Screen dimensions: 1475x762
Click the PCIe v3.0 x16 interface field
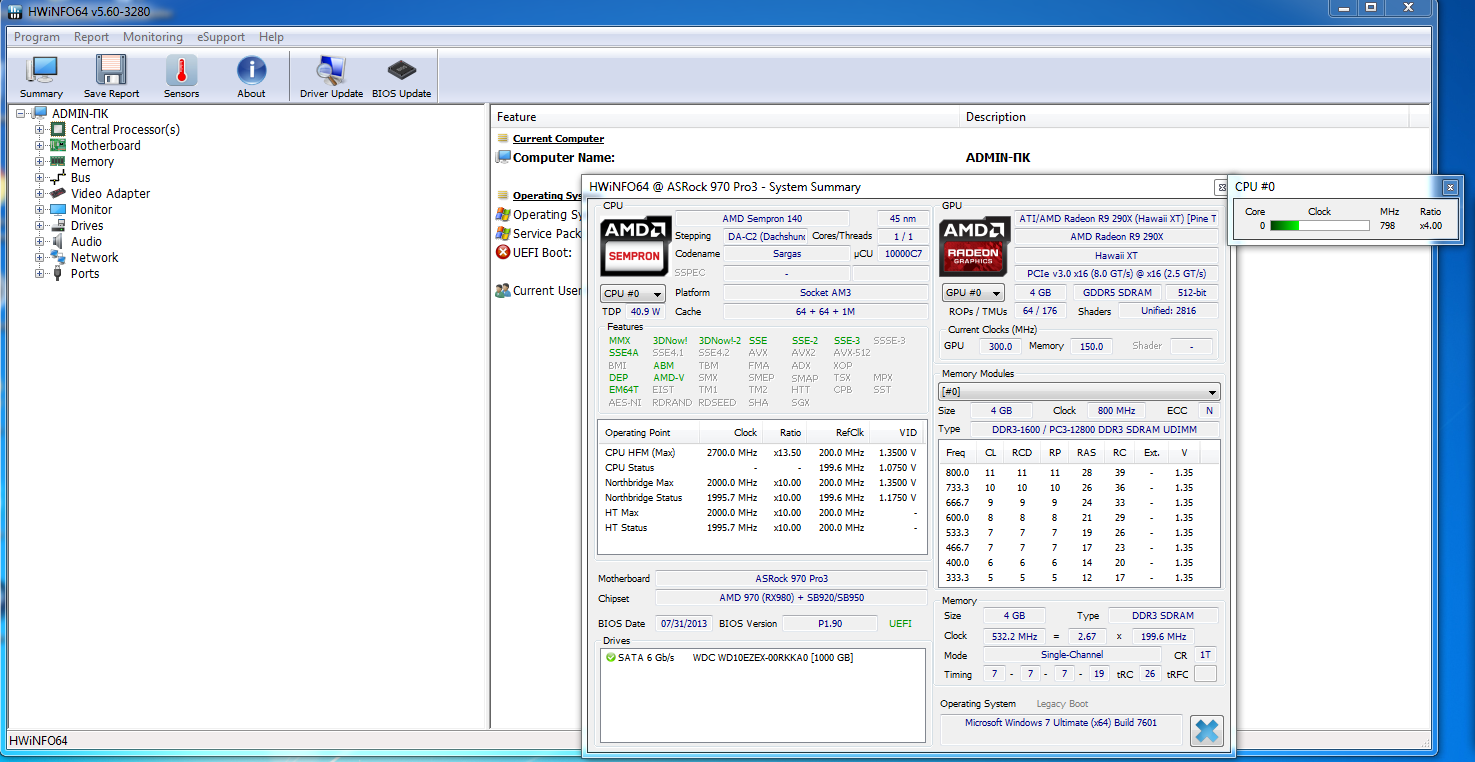[x=1116, y=273]
